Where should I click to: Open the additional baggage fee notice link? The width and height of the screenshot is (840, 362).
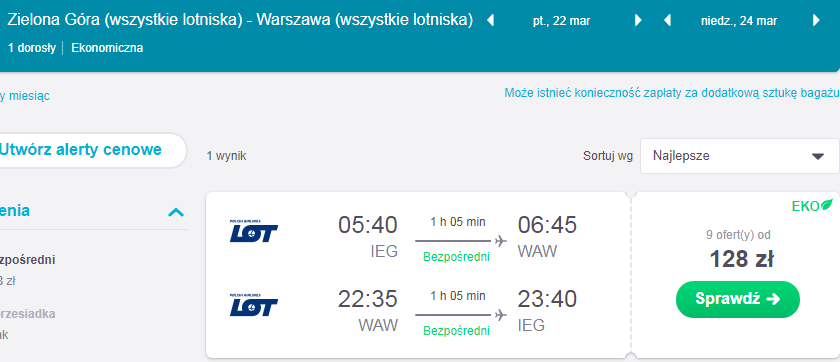pyautogui.click(x=672, y=93)
